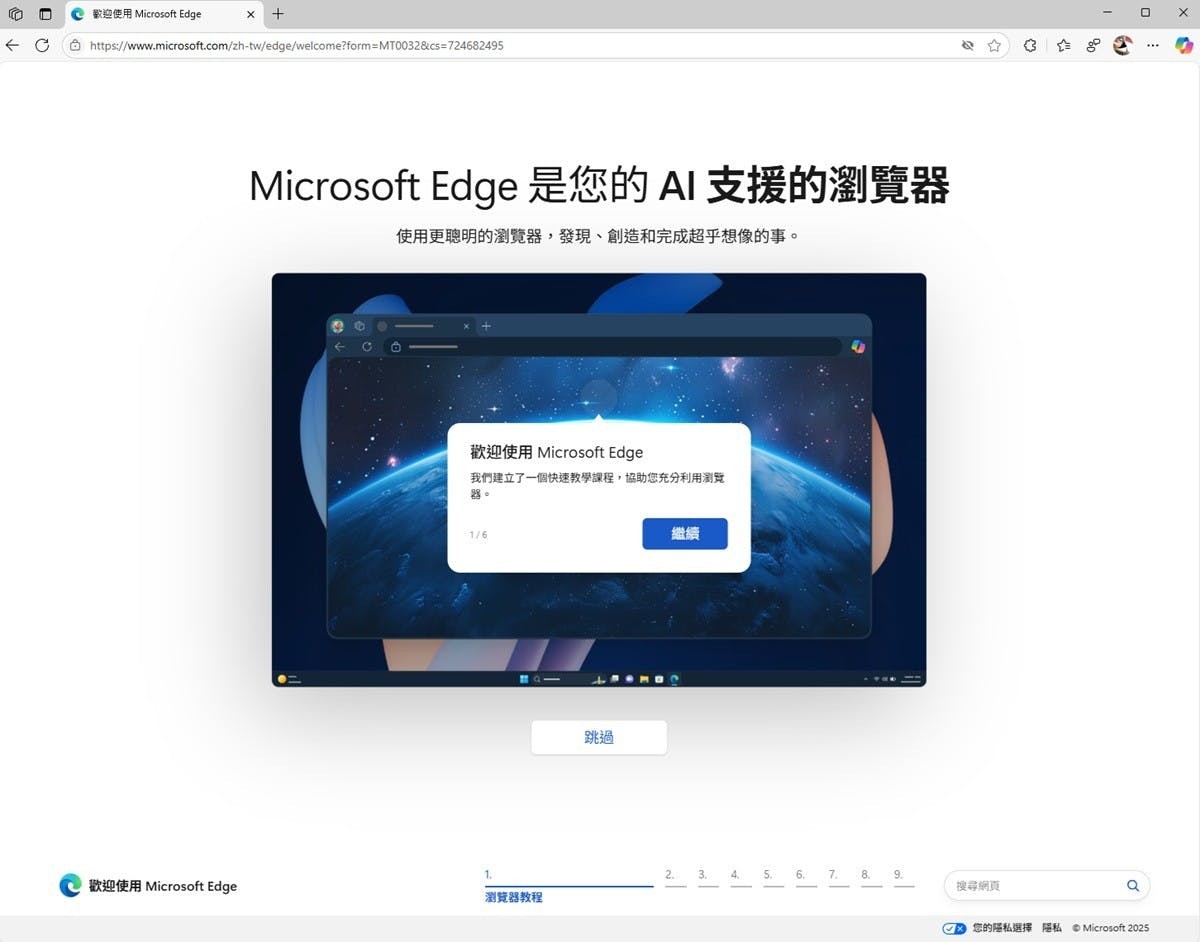Viewport: 1200px width, 942px height.
Task: Close the 歡迎使用 Microsoft Edge tab
Action: coord(251,14)
